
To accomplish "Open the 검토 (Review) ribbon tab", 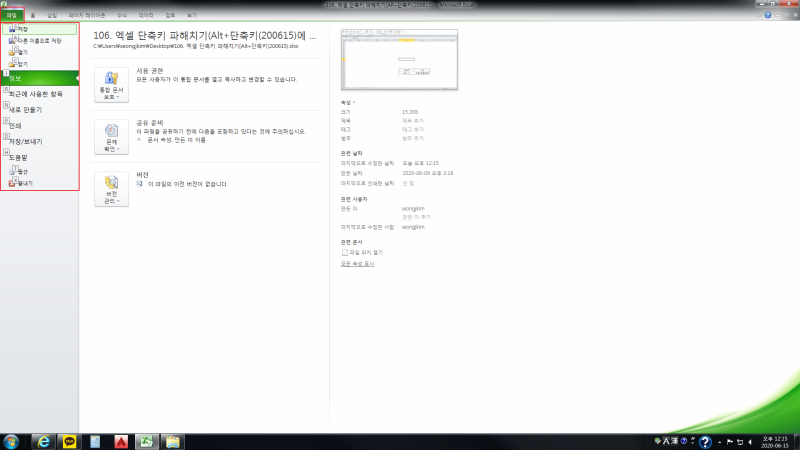I will 170,15.
